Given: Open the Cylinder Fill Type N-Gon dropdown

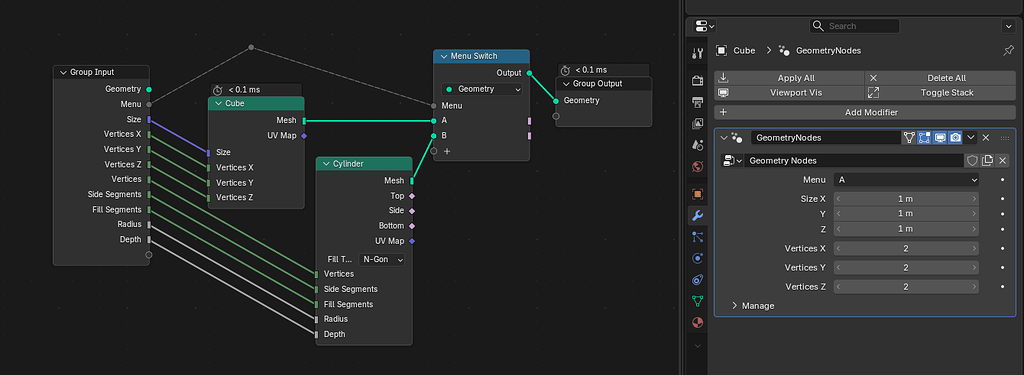Looking at the screenshot, I should click(381, 259).
